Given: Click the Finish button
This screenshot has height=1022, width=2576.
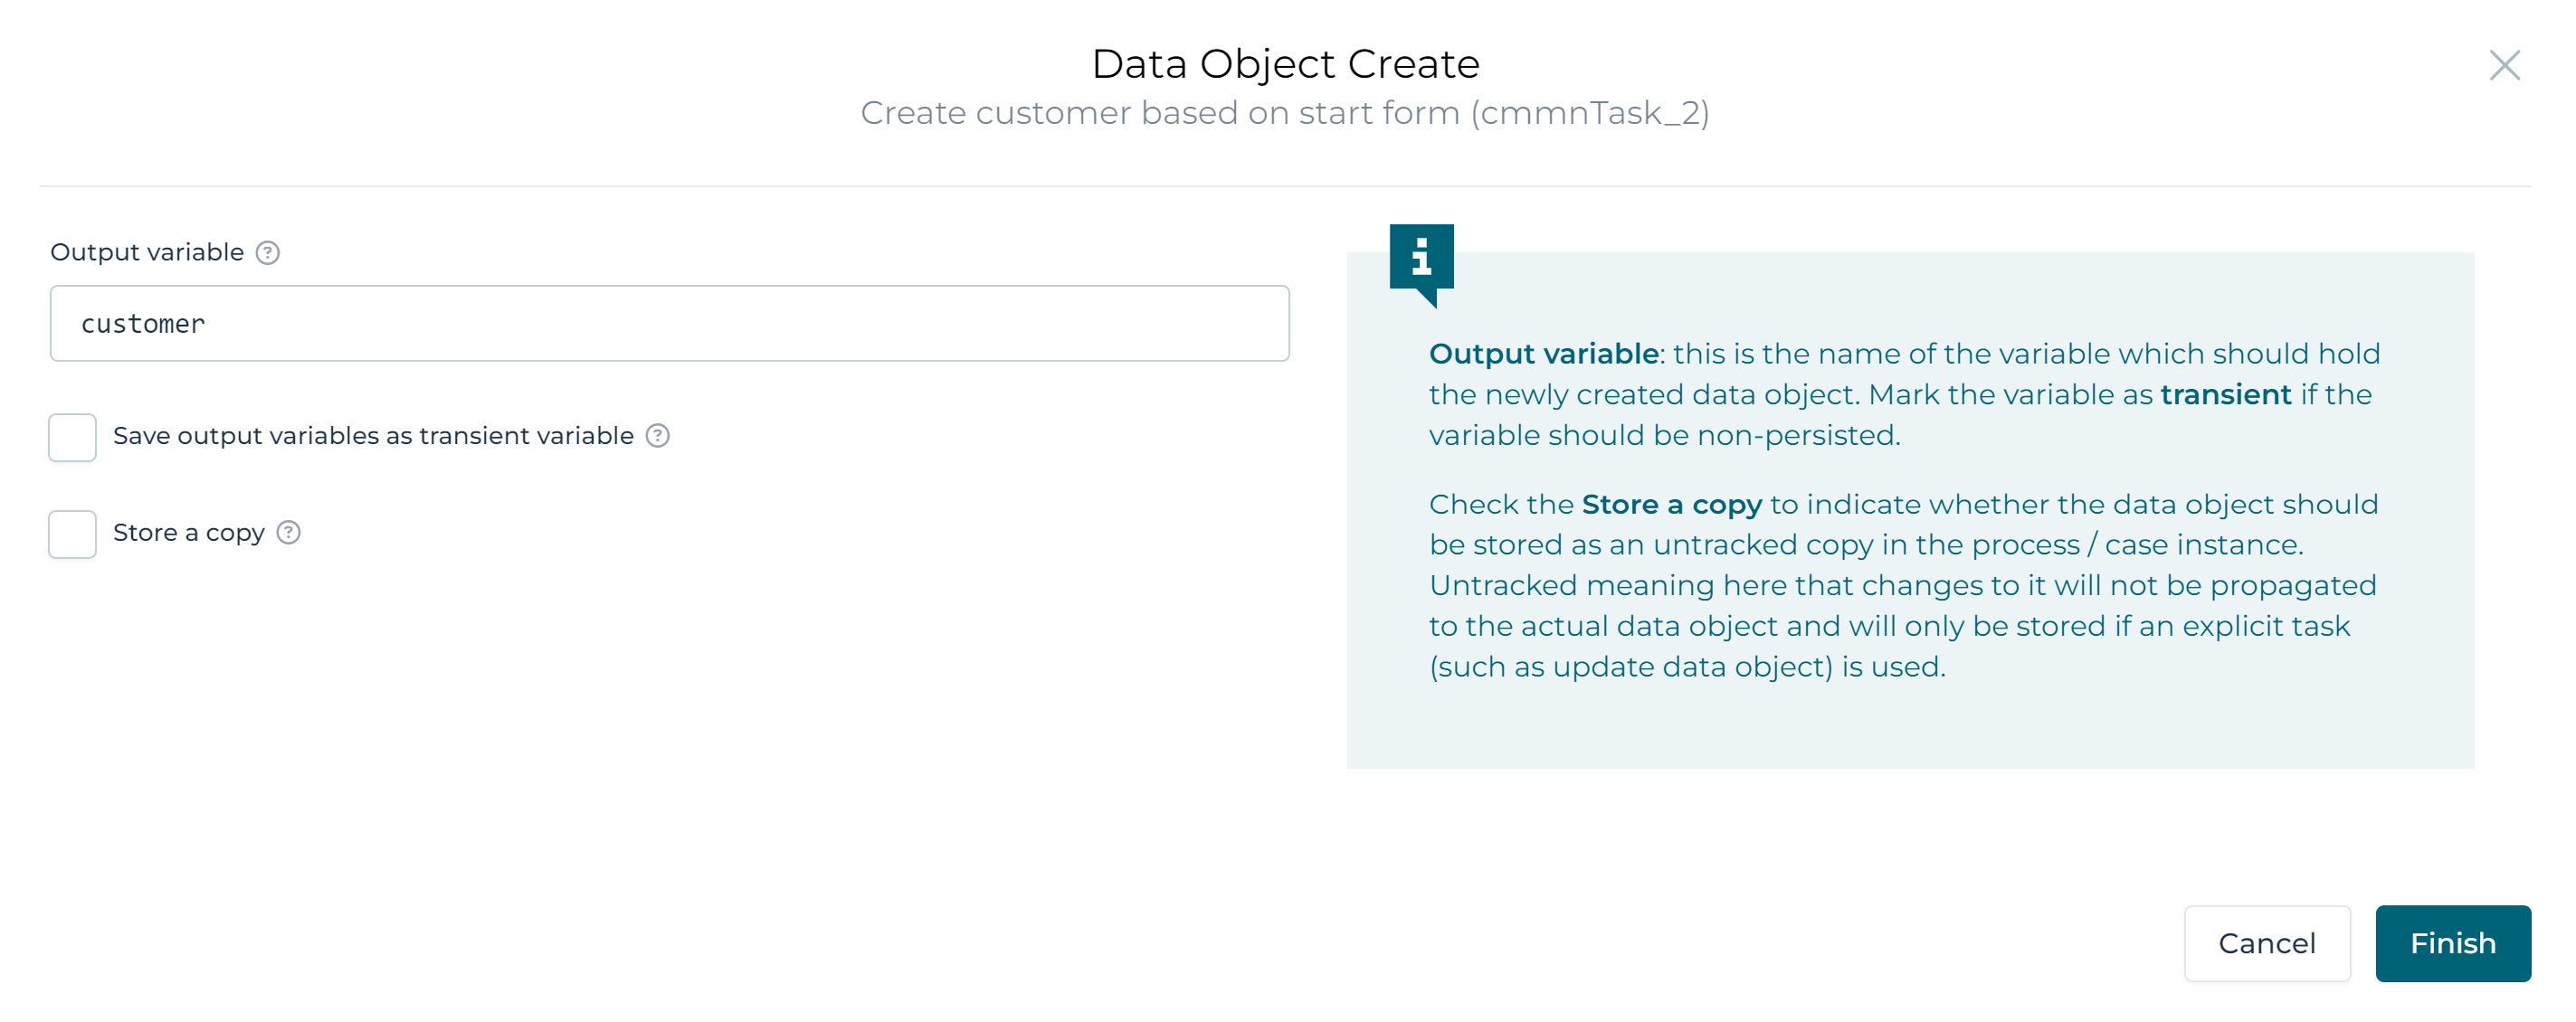Looking at the screenshot, I should [2452, 943].
